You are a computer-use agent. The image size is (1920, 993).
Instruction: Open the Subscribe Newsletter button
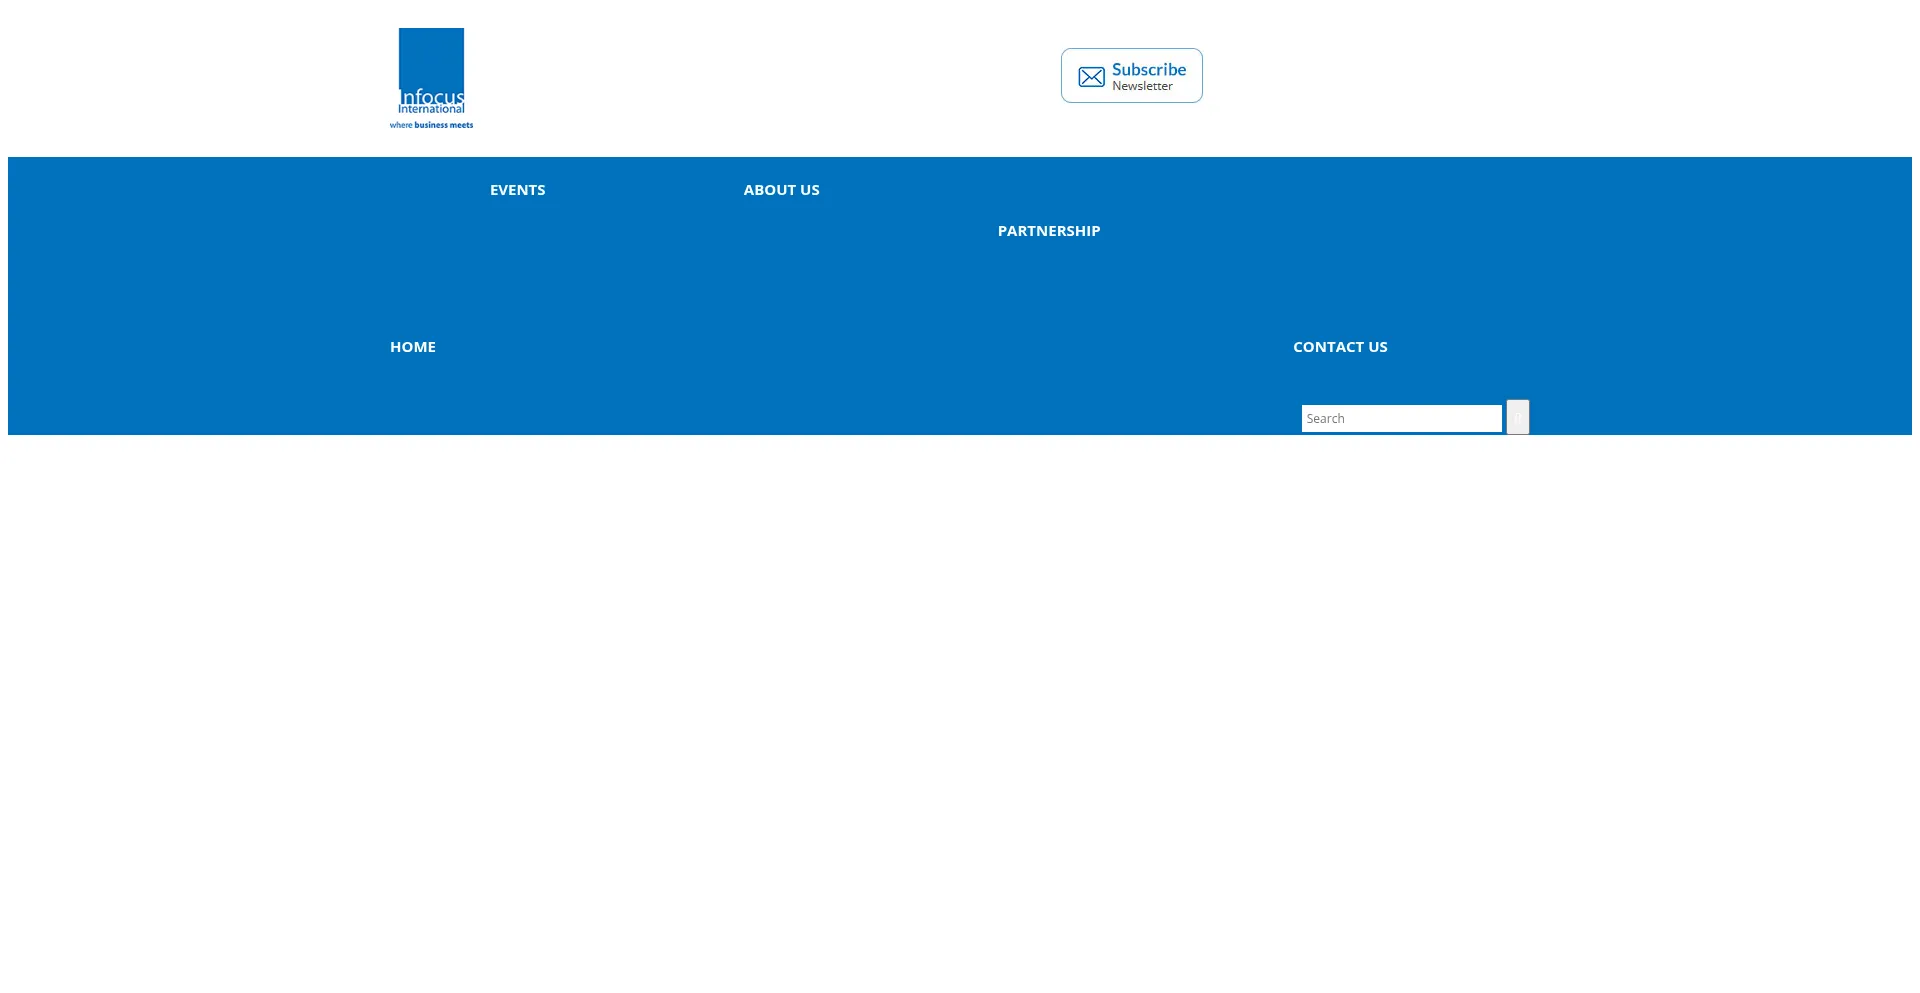(x=1131, y=76)
